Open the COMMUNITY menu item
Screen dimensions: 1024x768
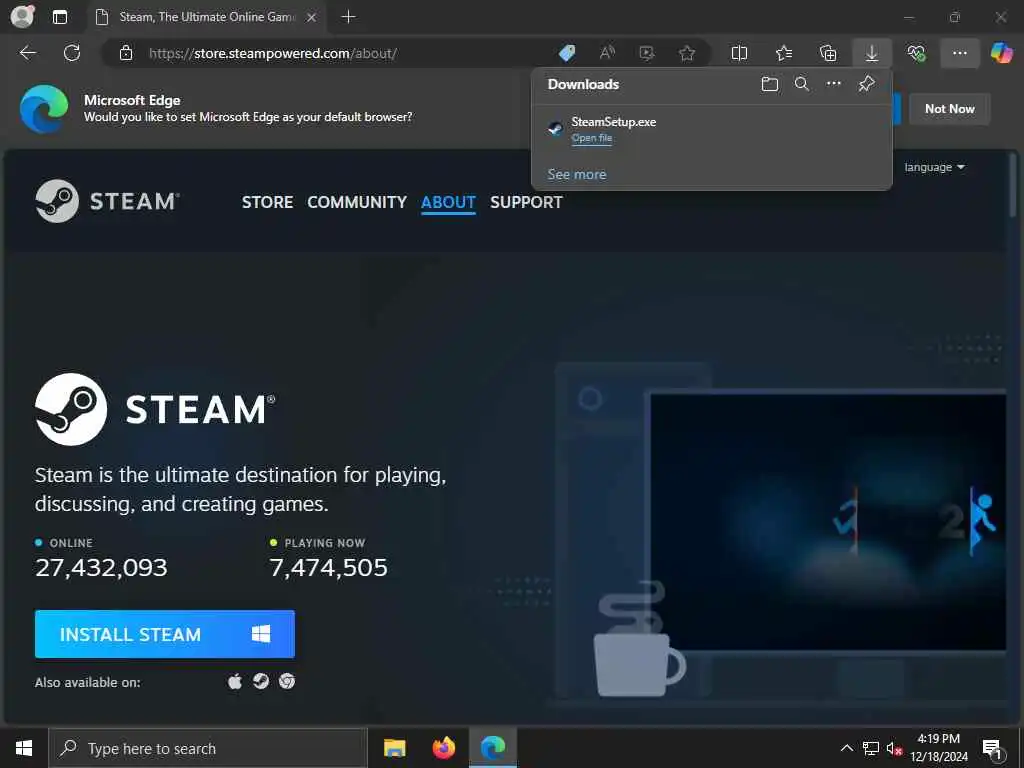tap(357, 202)
